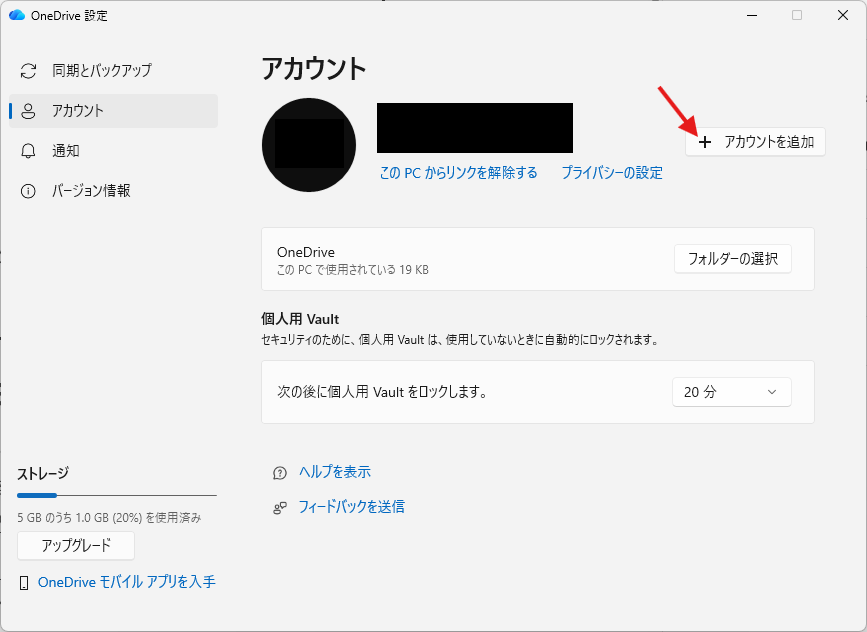Click the storage usage progress bar
This screenshot has width=867, height=632.
117,495
